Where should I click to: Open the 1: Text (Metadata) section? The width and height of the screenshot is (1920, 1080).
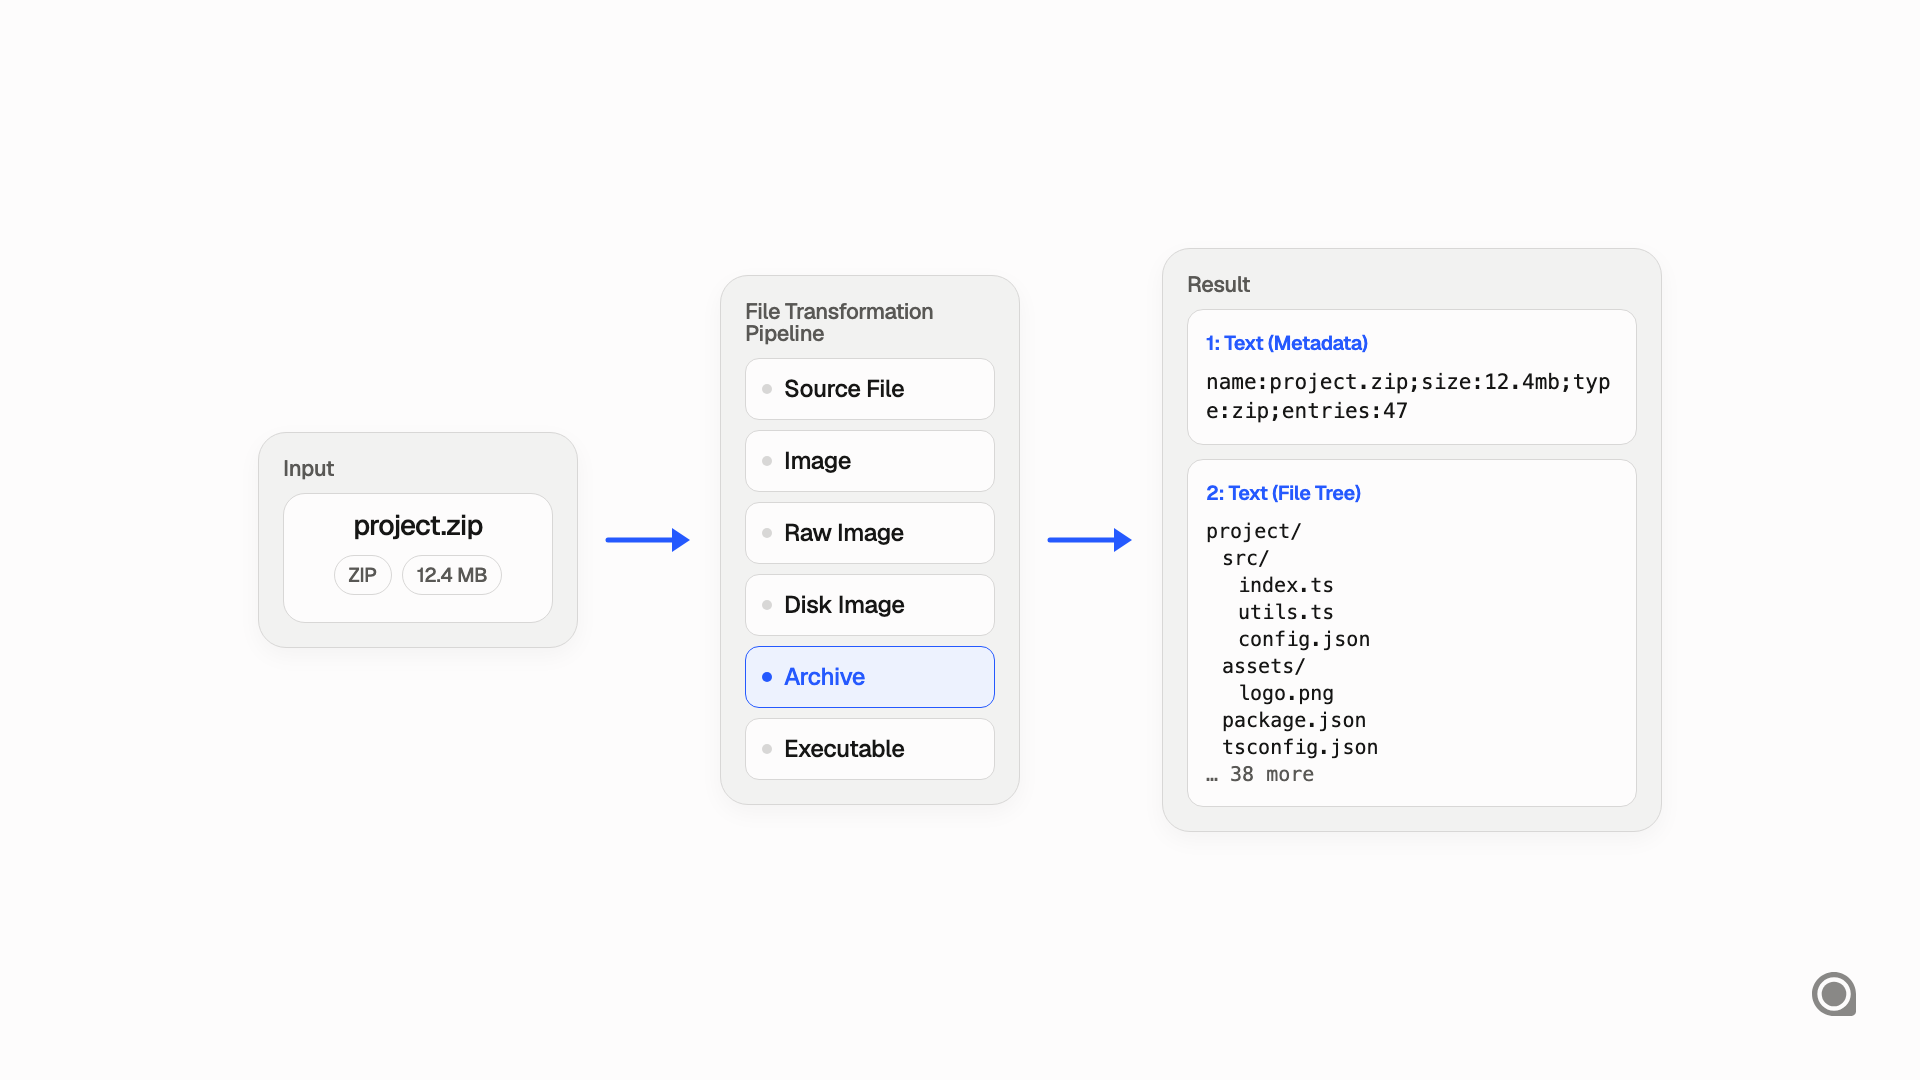(x=1286, y=343)
